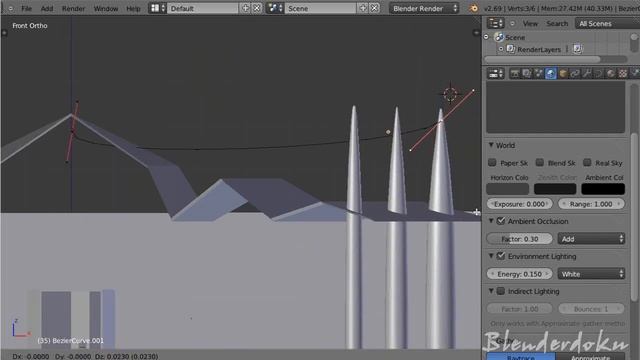Open the Render menu

click(x=73, y=9)
